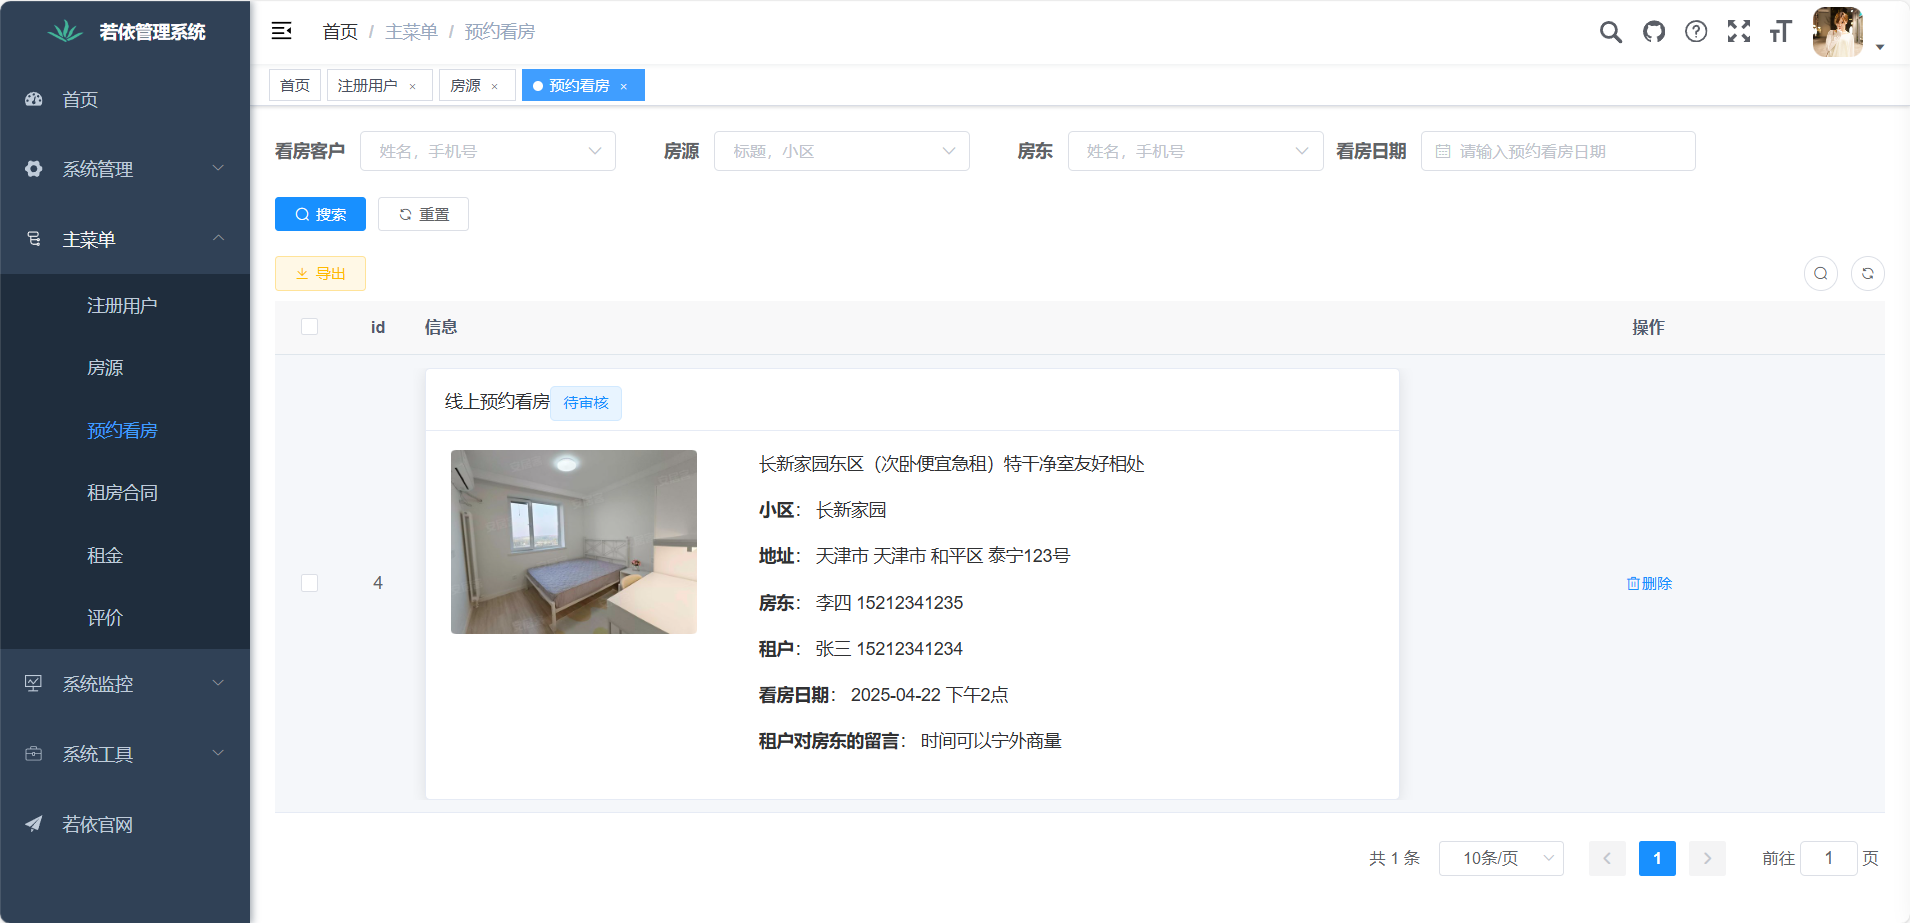Click the sidebar collapse hamburger icon
This screenshot has width=1910, height=923.
point(281,31)
